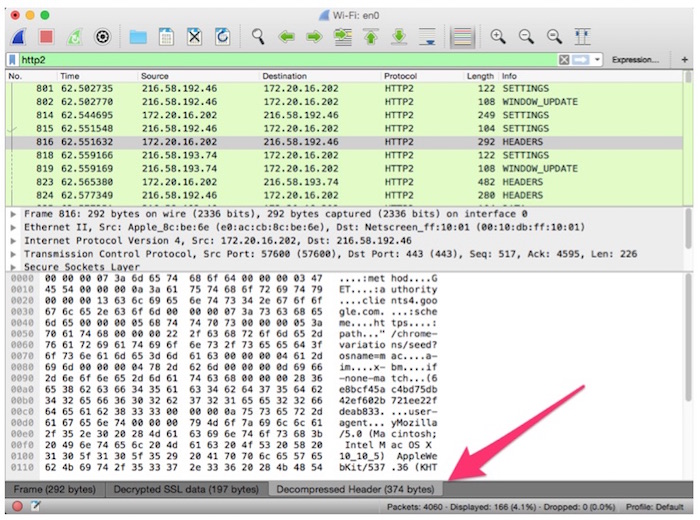
Task: Open capture options gear icon
Action: tap(103, 37)
